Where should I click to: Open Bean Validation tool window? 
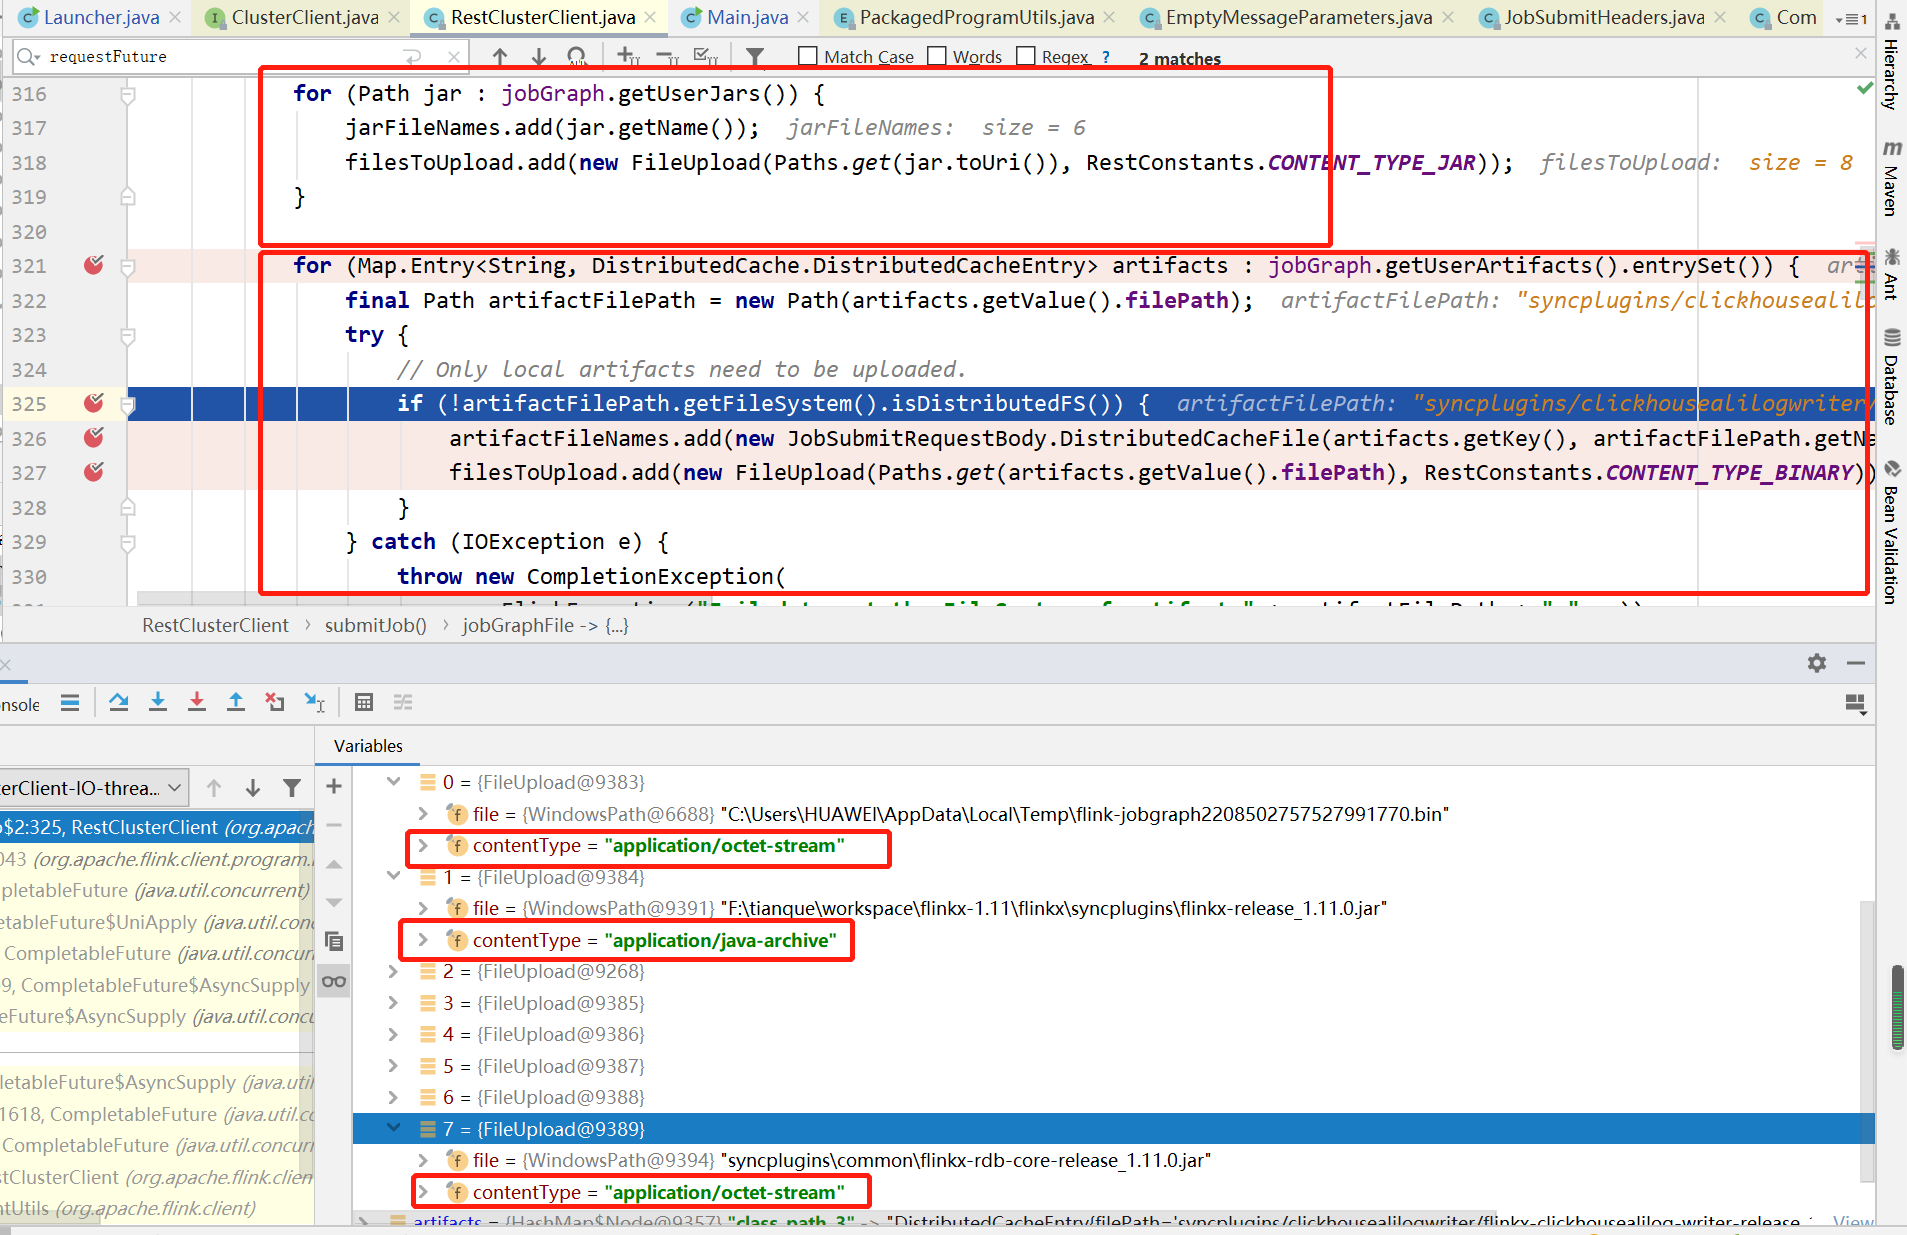coord(1892,532)
